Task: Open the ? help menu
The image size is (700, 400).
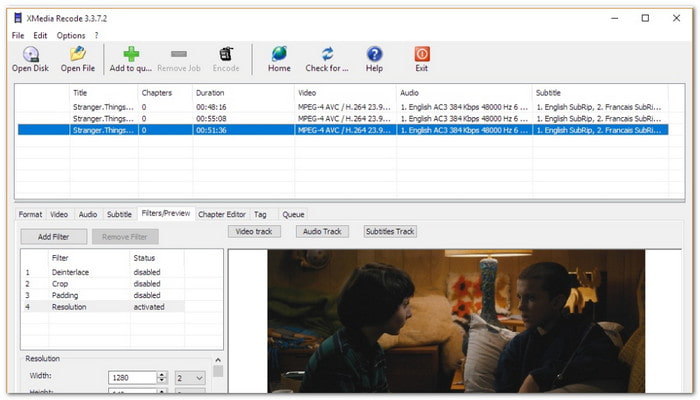Action: 96,36
